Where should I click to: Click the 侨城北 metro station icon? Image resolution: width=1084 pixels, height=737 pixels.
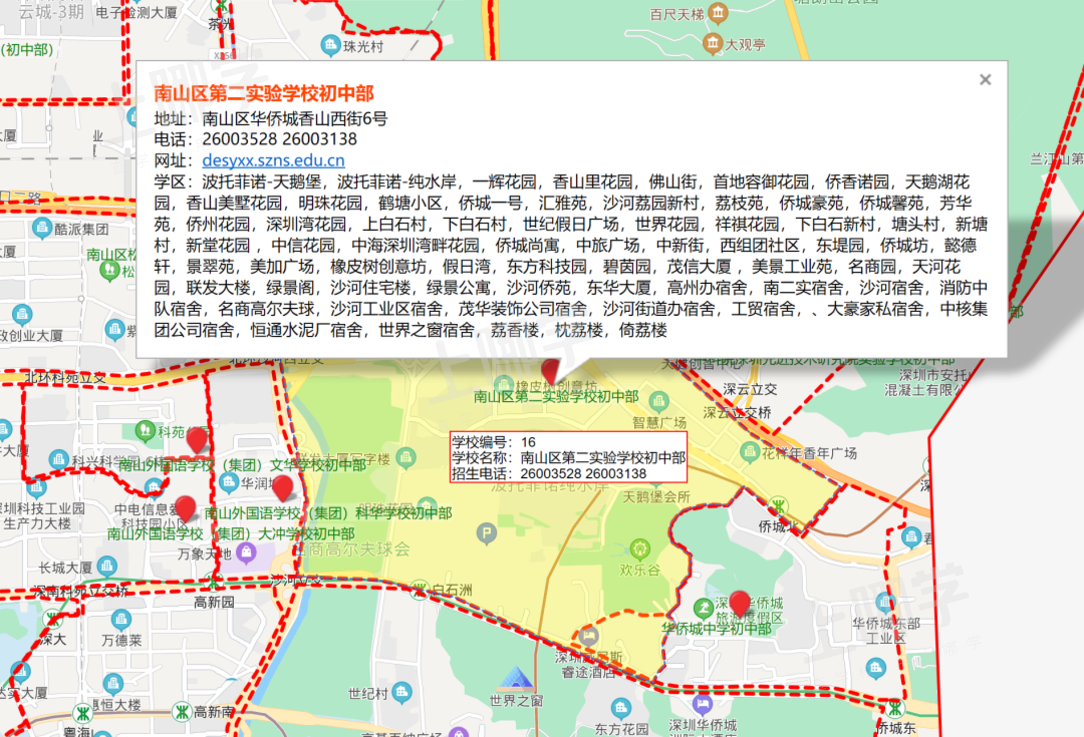[778, 505]
